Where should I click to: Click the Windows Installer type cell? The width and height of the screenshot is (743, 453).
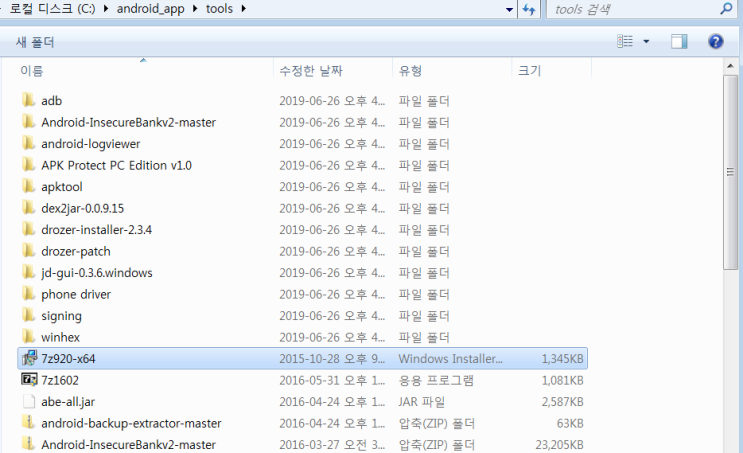[450, 359]
